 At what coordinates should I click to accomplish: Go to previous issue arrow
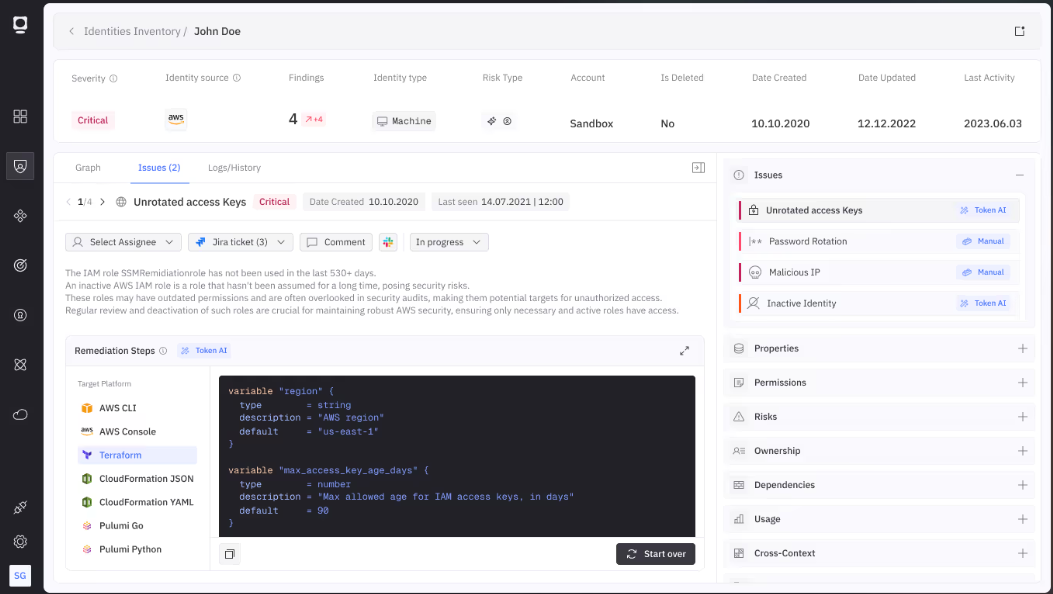coord(68,201)
